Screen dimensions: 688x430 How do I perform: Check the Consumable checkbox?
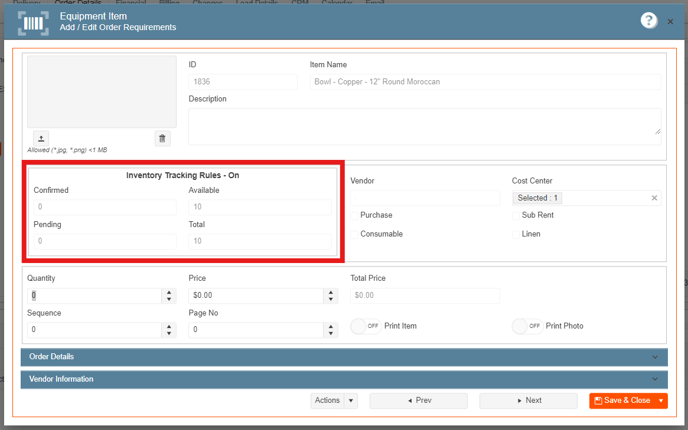pyautogui.click(x=355, y=234)
